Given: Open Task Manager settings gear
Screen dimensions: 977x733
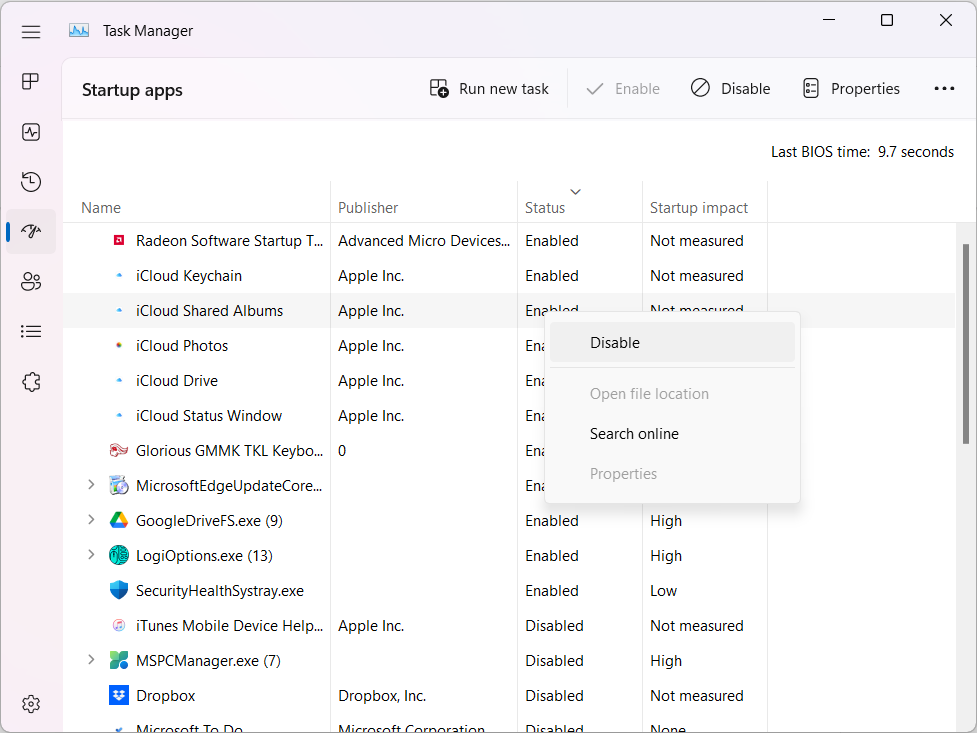Looking at the screenshot, I should (x=31, y=704).
